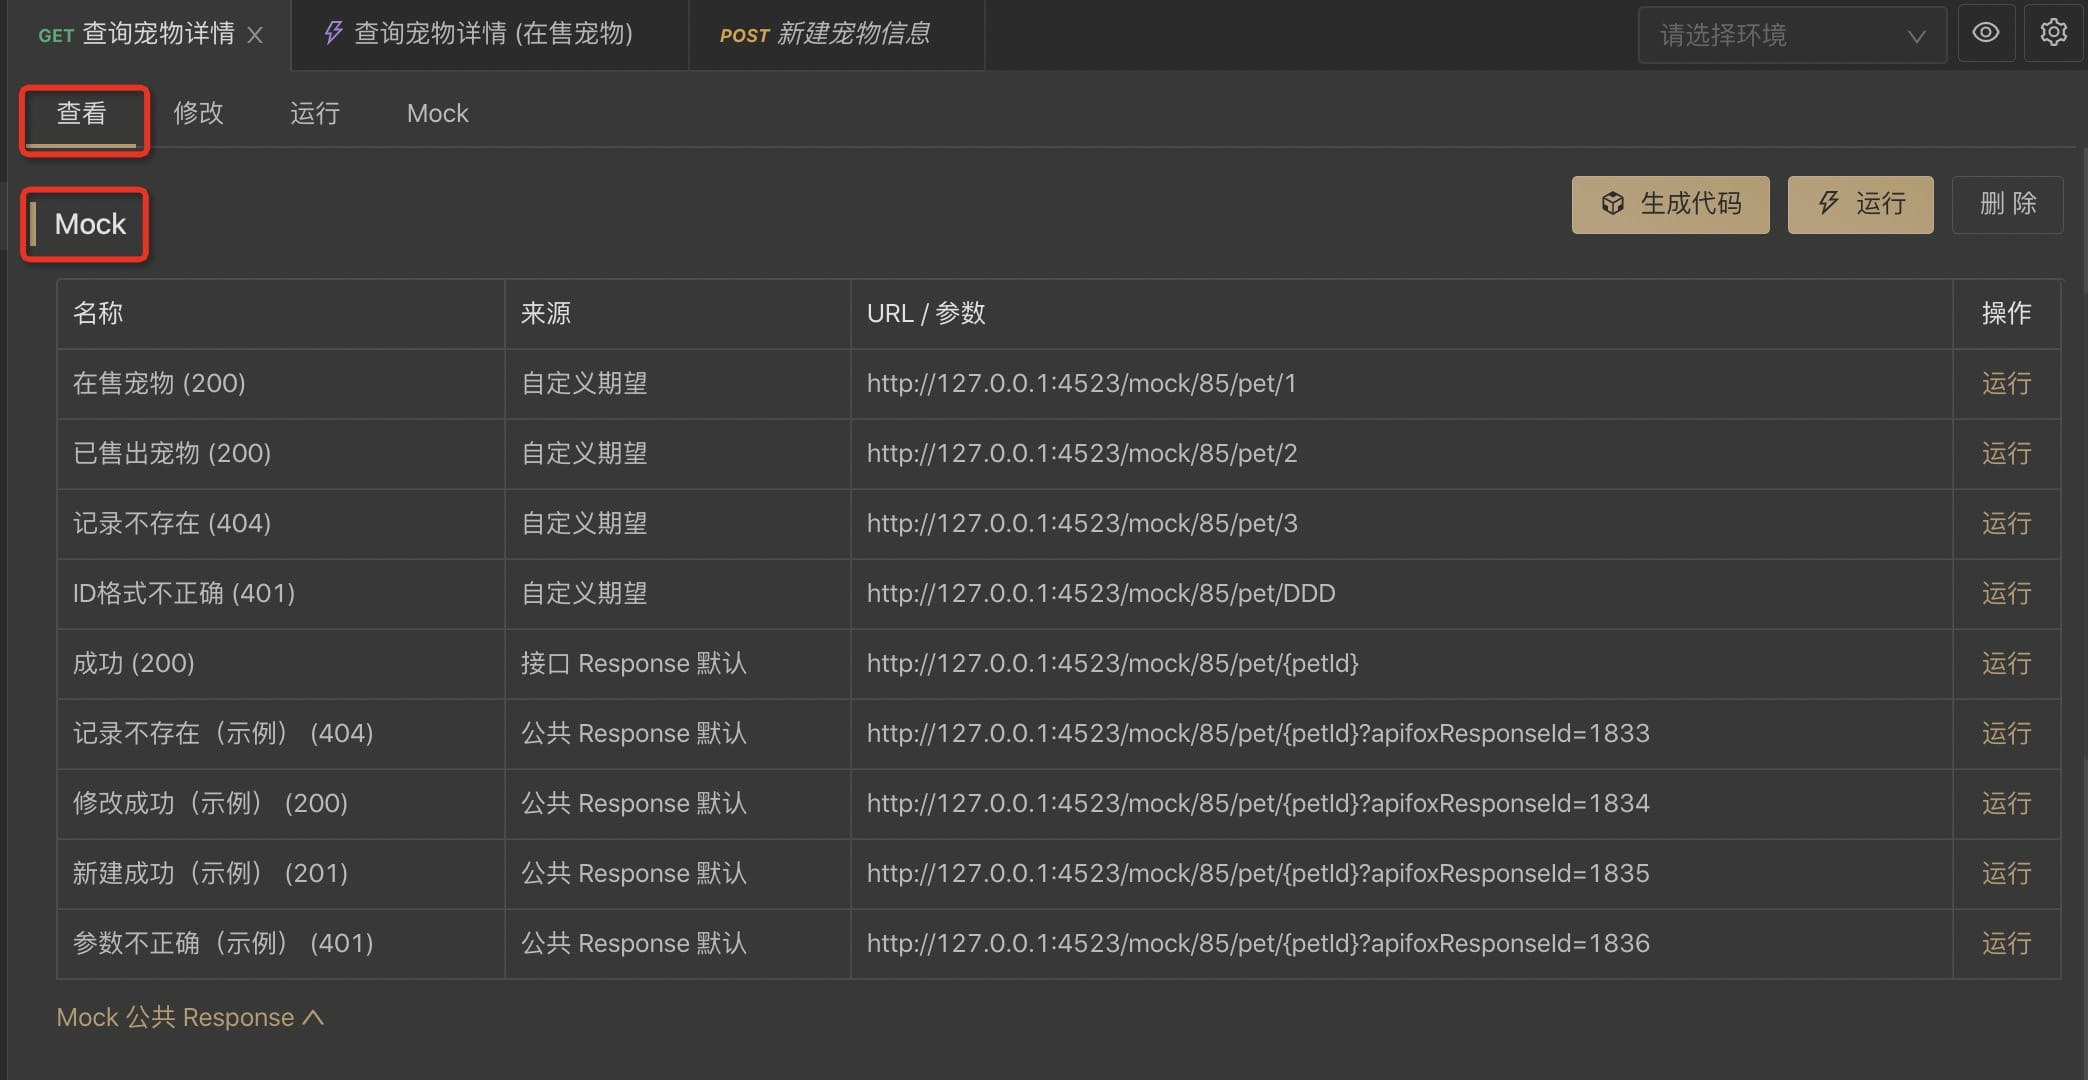This screenshot has height=1080, width=2088.
Task: Run the 在售宠物 (200) mock
Action: 2006,383
